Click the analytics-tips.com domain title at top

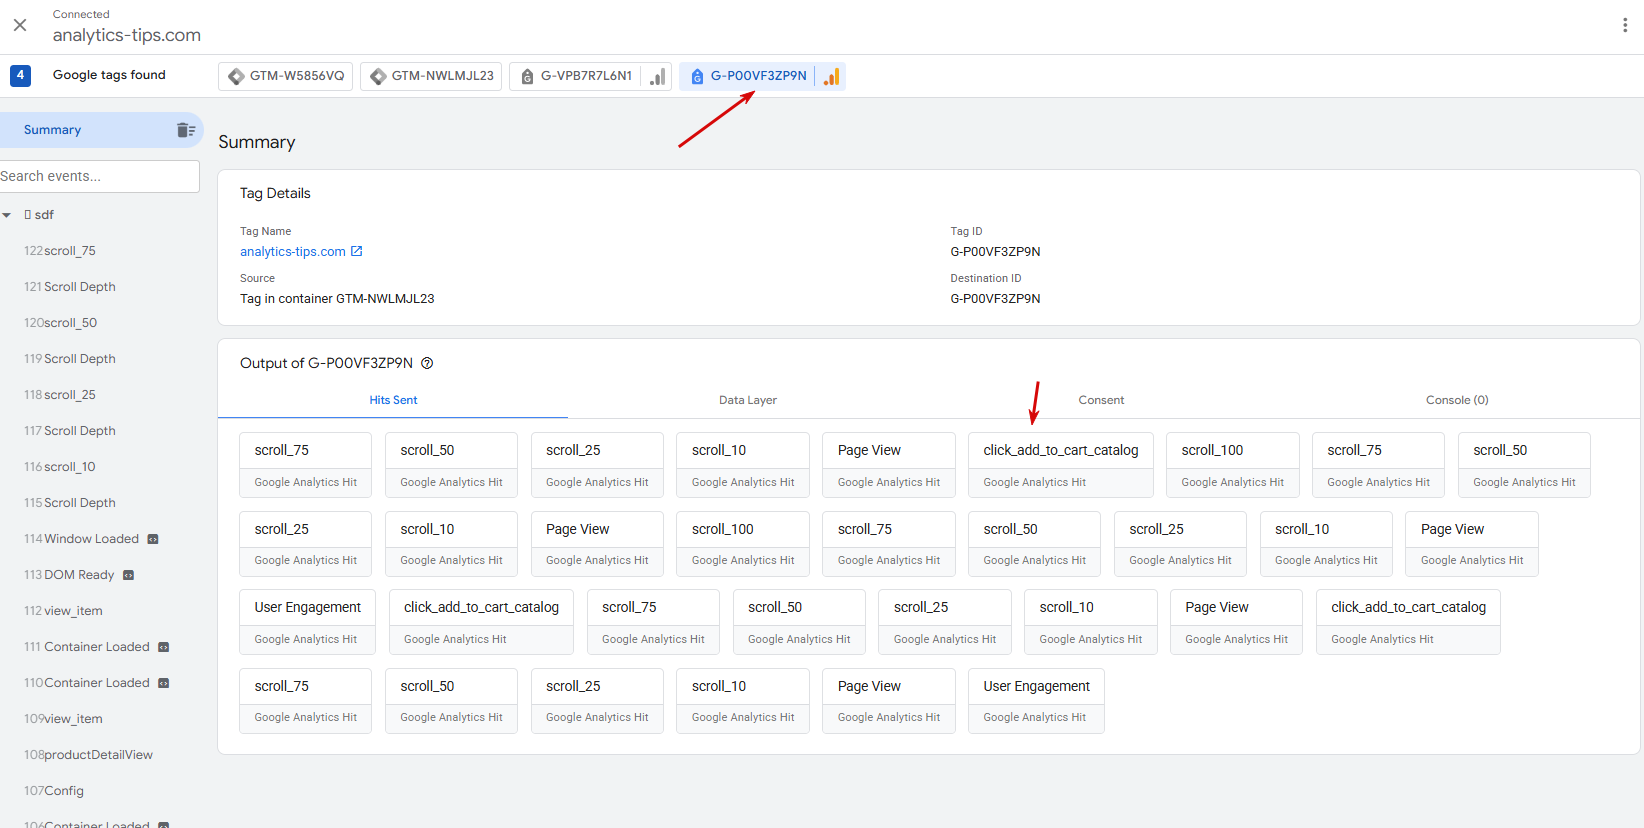pos(127,35)
